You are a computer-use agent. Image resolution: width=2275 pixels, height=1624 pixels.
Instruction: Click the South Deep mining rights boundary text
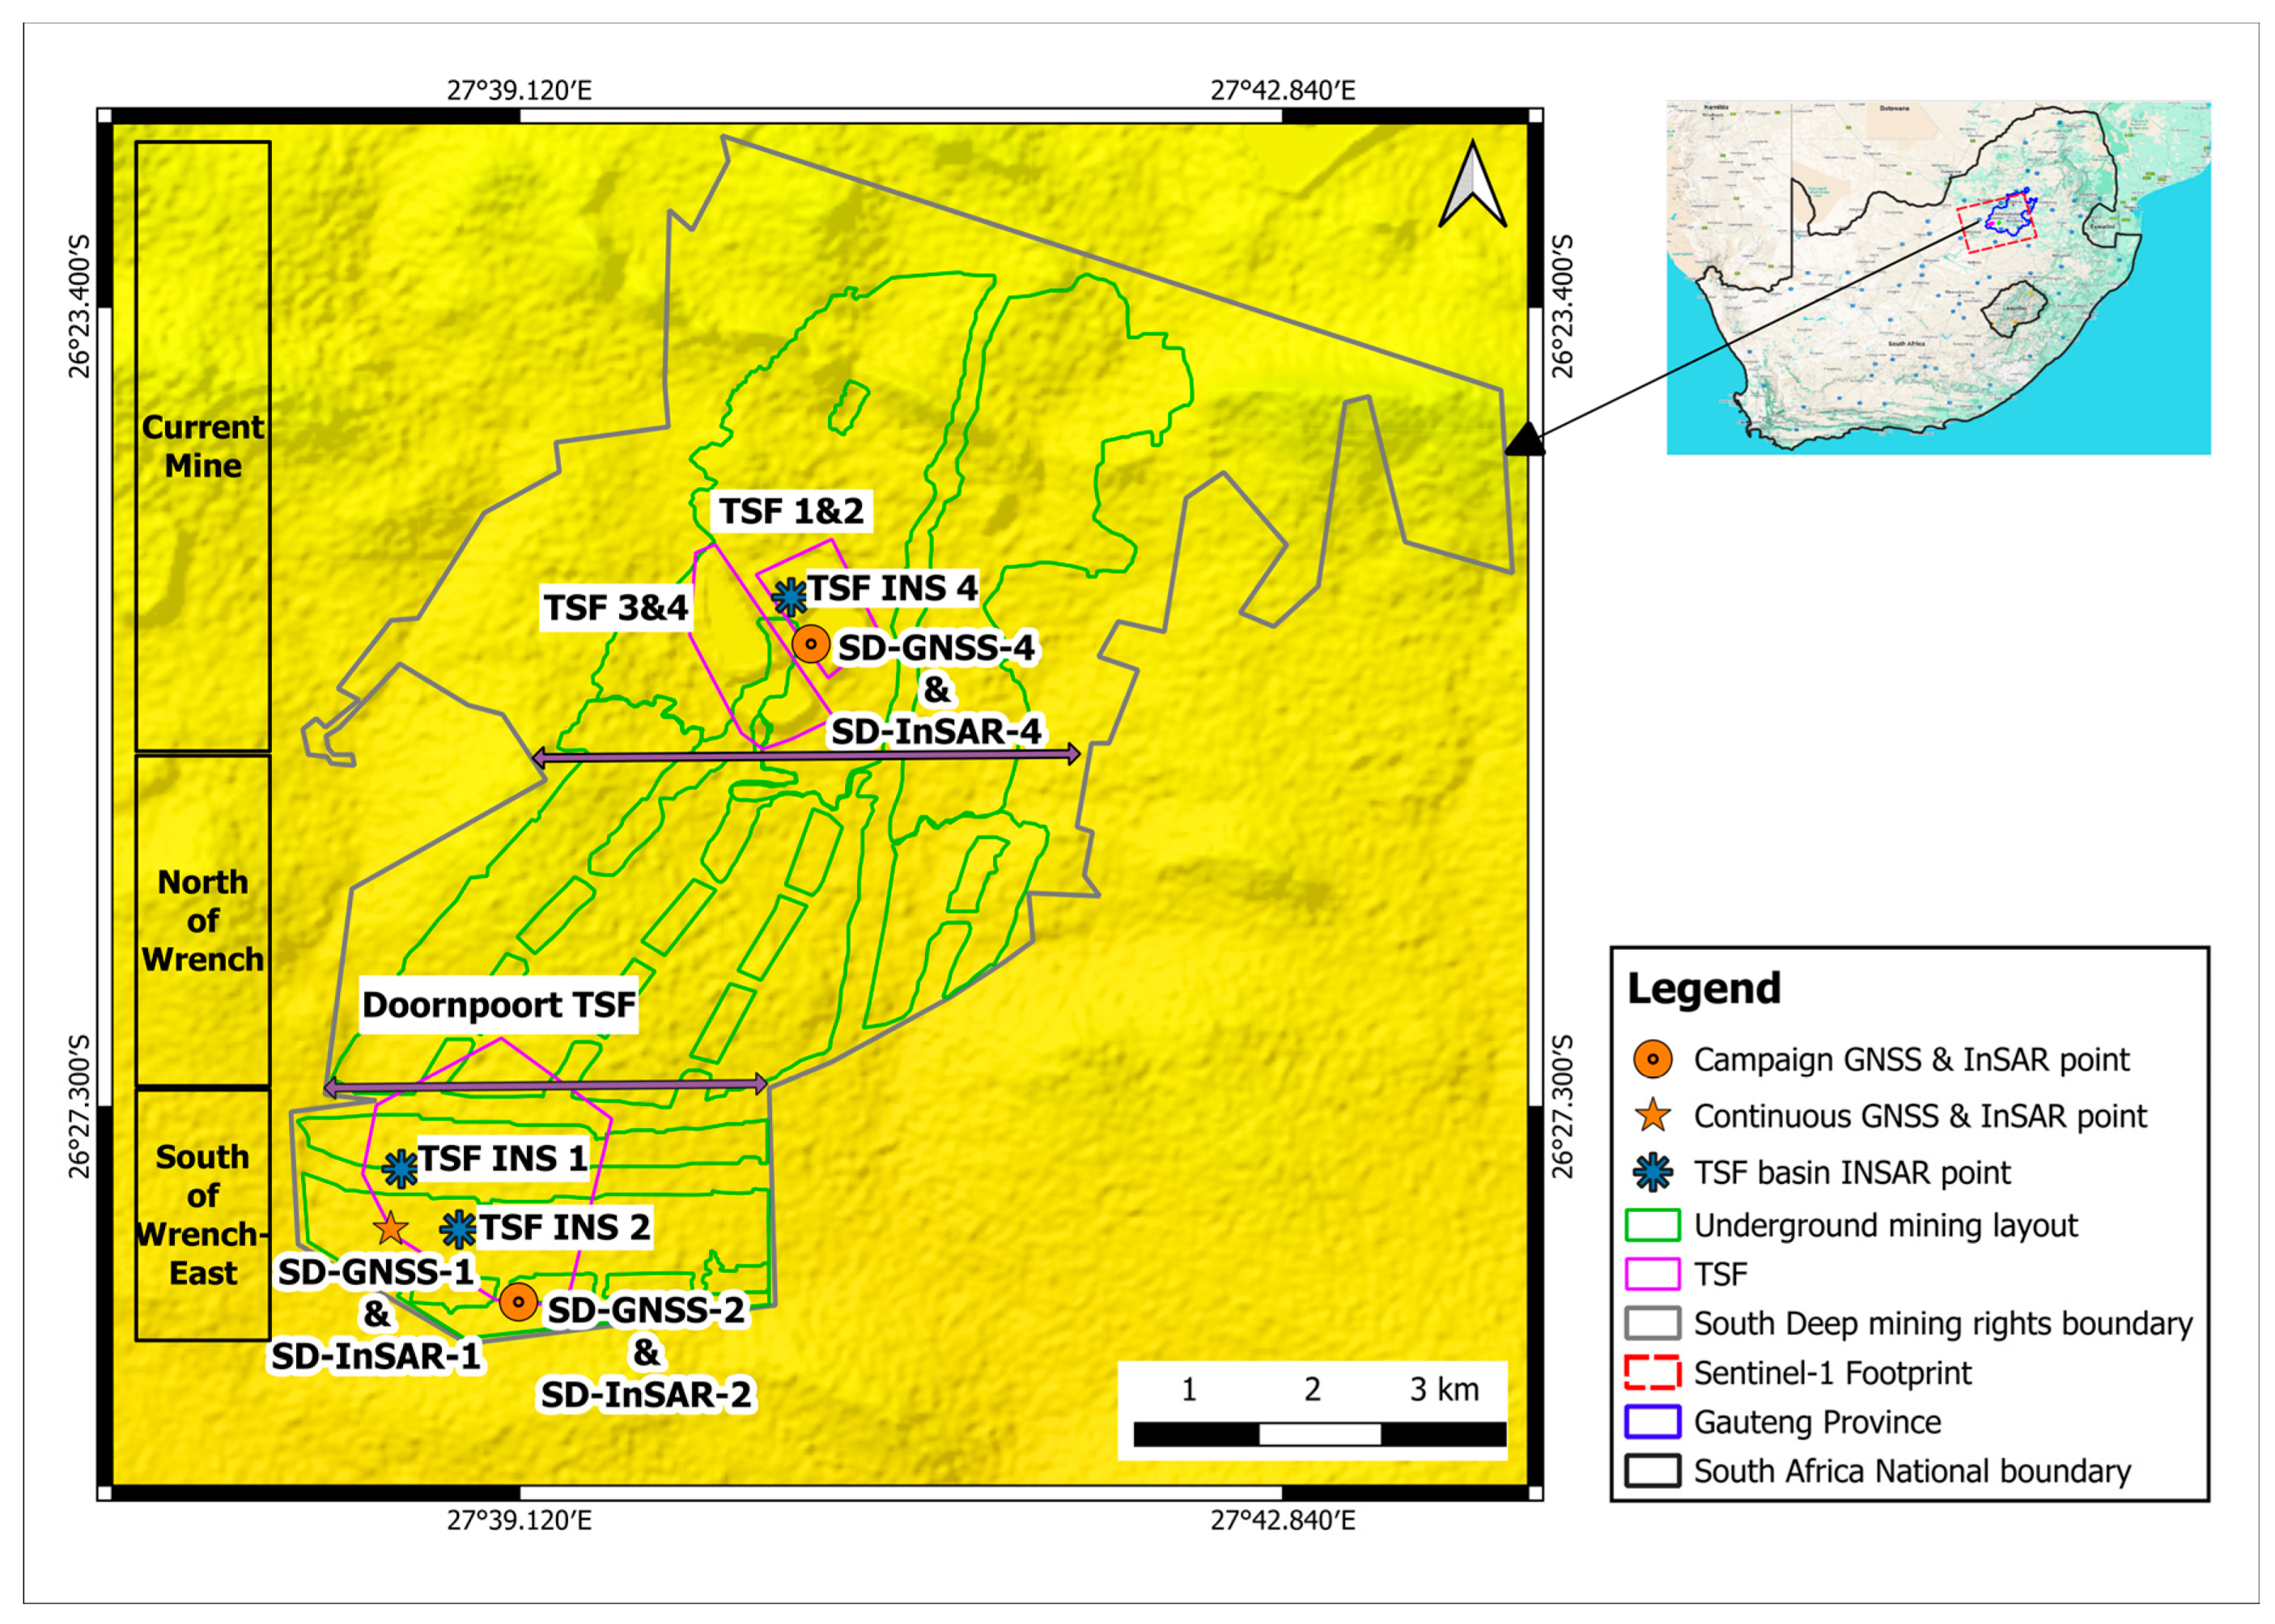(1943, 1323)
